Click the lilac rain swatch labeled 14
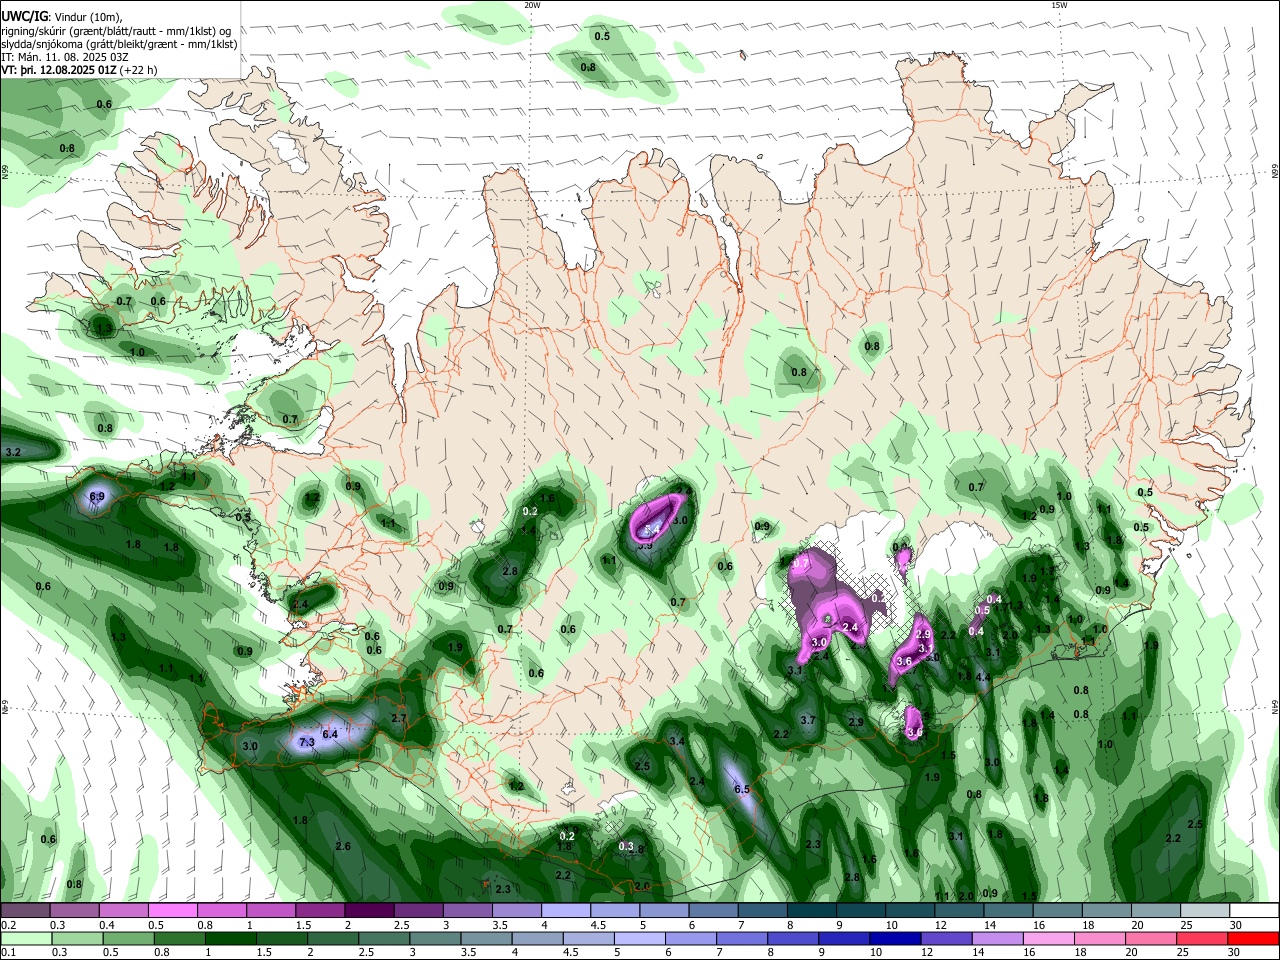 point(998,939)
